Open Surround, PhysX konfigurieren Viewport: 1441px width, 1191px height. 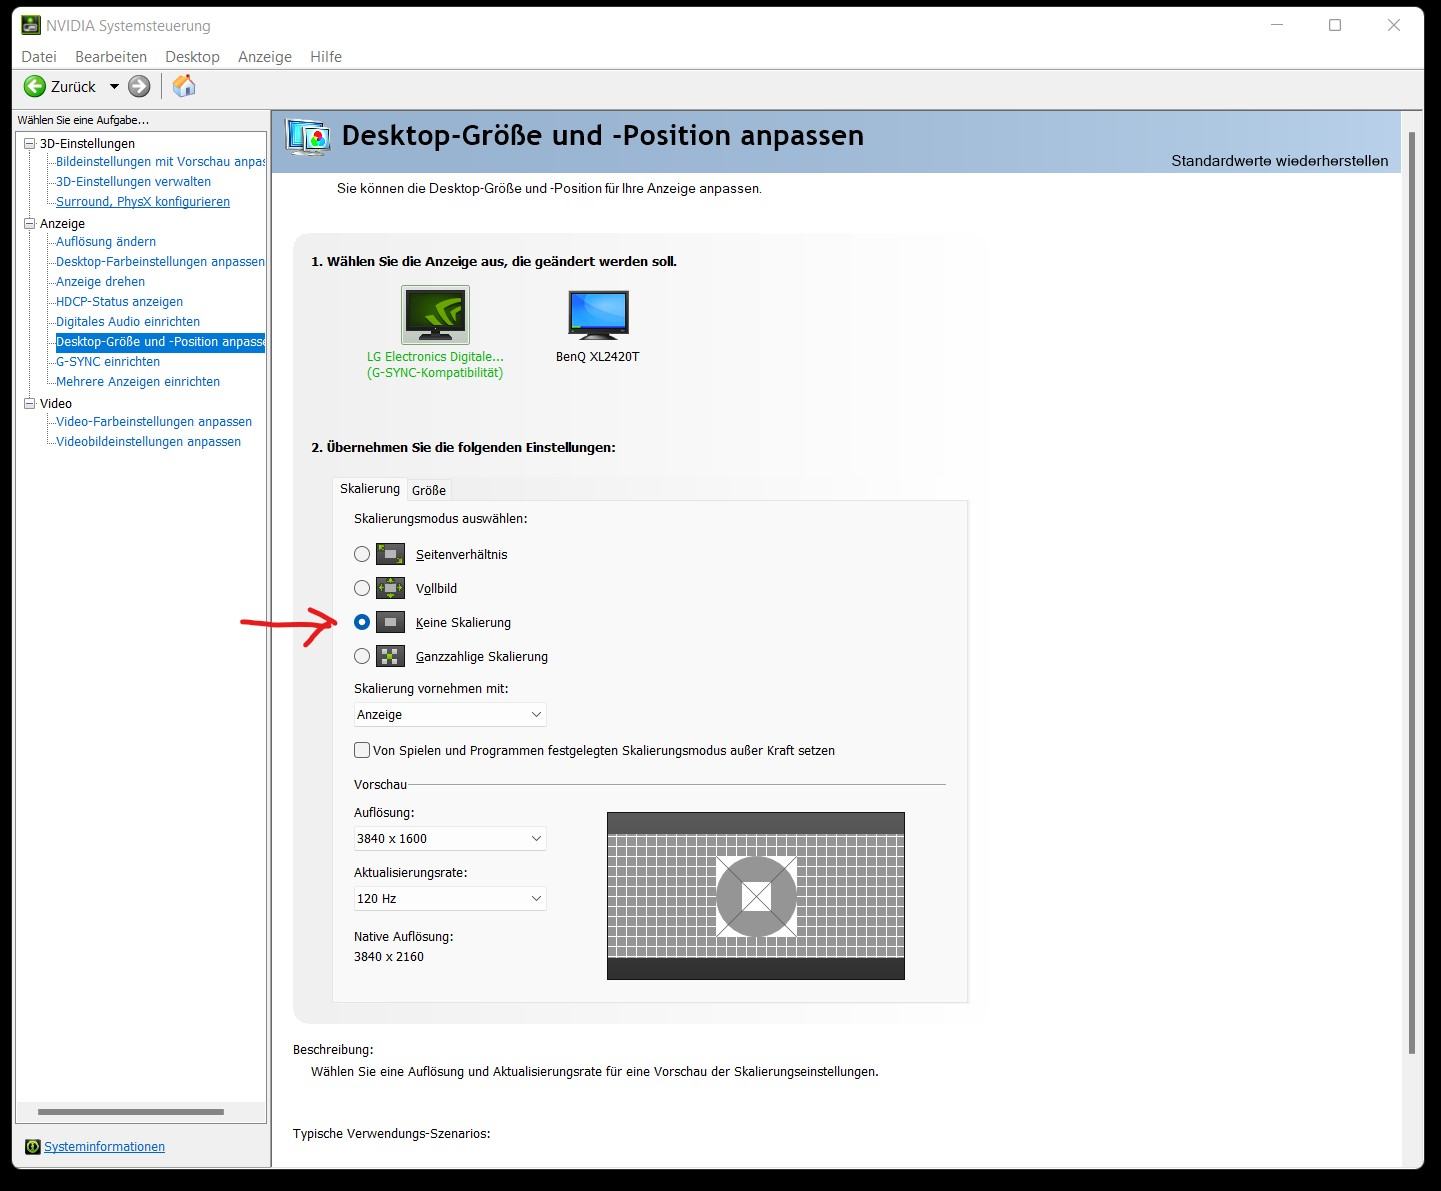tap(143, 202)
